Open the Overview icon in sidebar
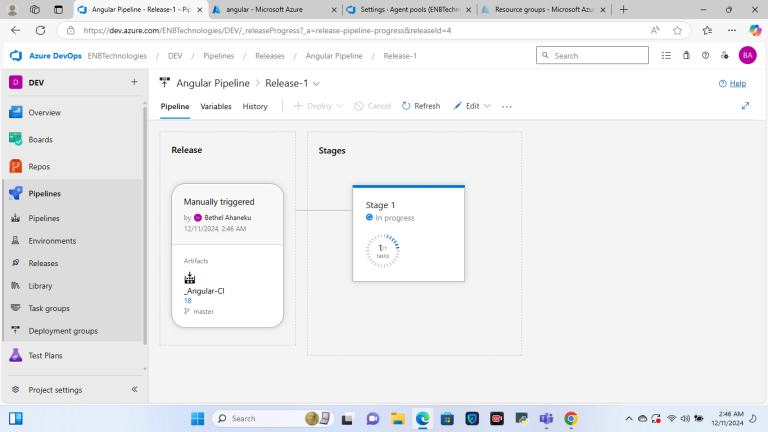 click(x=16, y=112)
